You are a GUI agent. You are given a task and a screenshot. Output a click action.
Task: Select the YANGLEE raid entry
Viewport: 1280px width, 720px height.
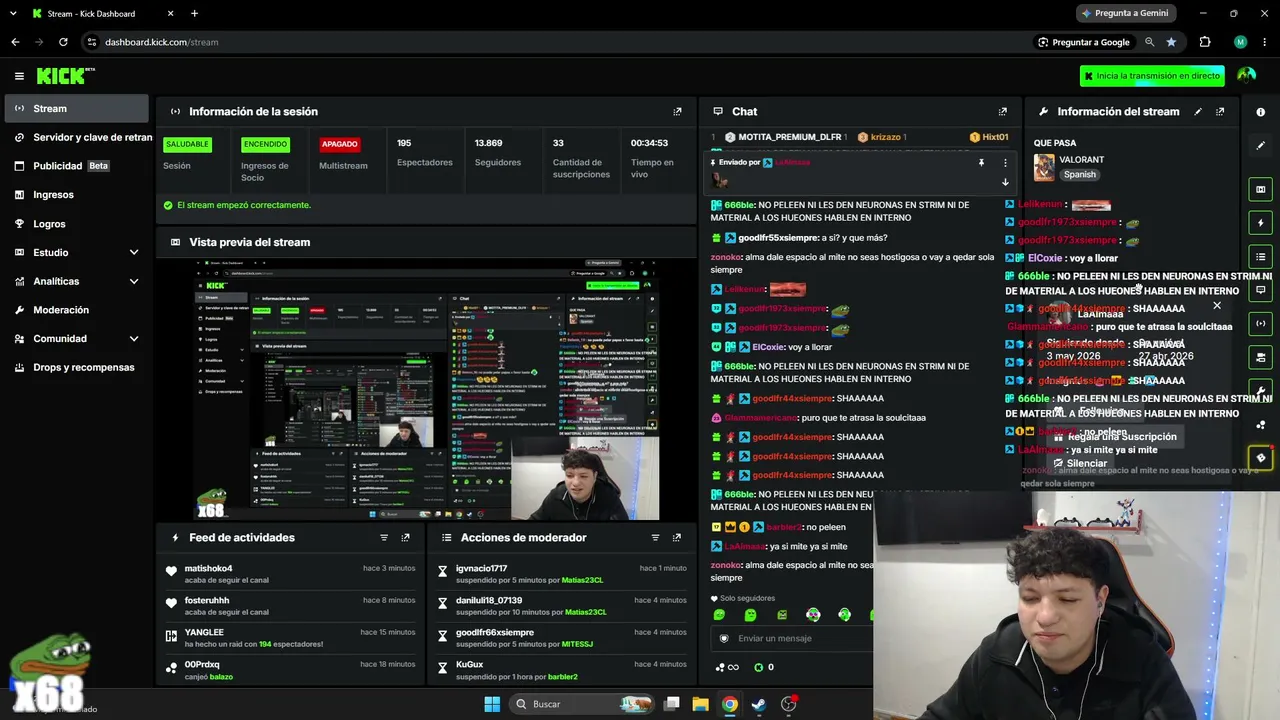tap(291, 638)
